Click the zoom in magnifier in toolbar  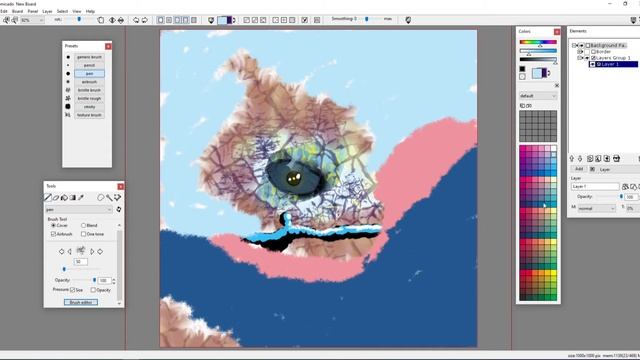pyautogui.click(x=6, y=20)
